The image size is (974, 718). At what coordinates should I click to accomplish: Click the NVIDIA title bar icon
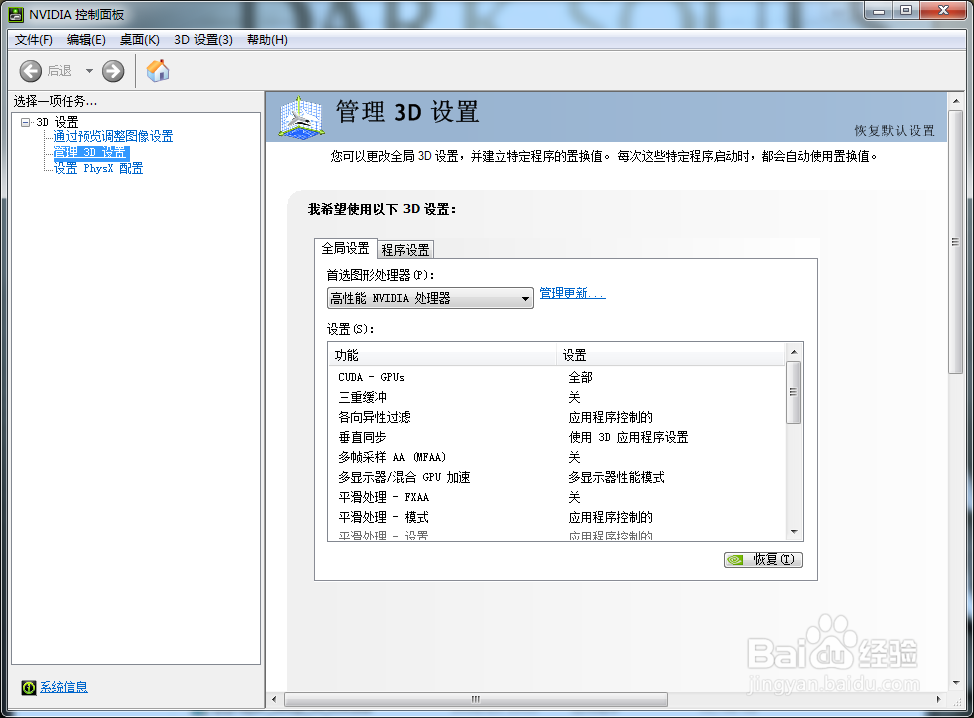(x=16, y=14)
